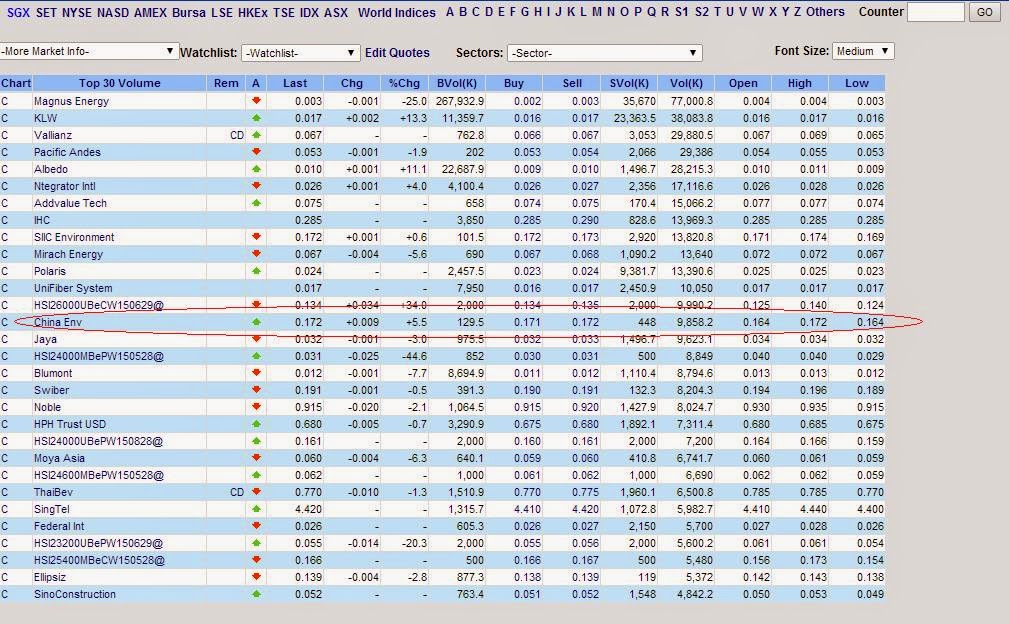Sort by the BVol(K) column header
The width and height of the screenshot is (1009, 624).
[x=457, y=83]
